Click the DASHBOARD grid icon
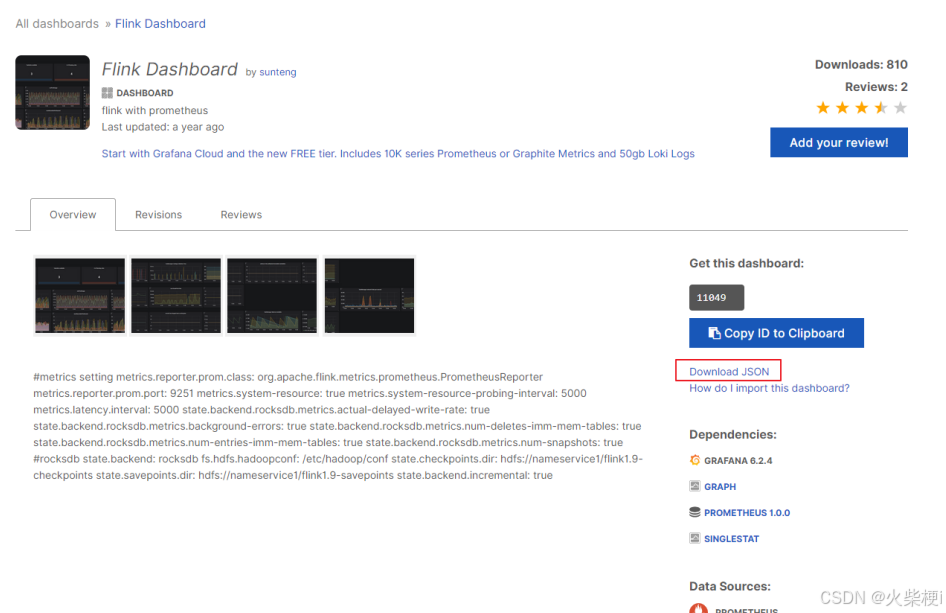The width and height of the screenshot is (946, 613). tap(107, 93)
